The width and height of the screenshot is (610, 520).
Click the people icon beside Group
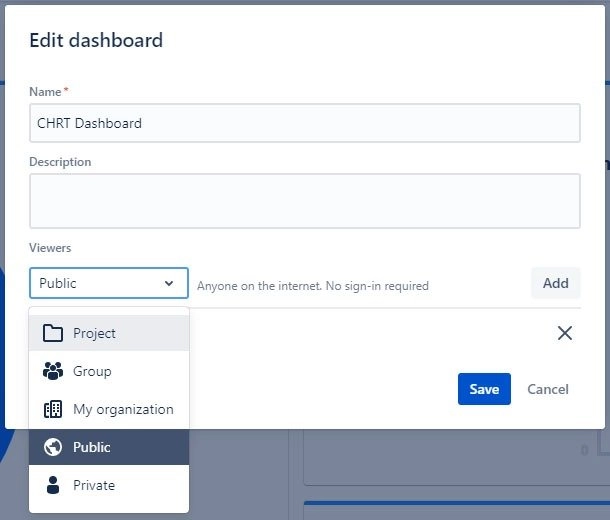53,371
